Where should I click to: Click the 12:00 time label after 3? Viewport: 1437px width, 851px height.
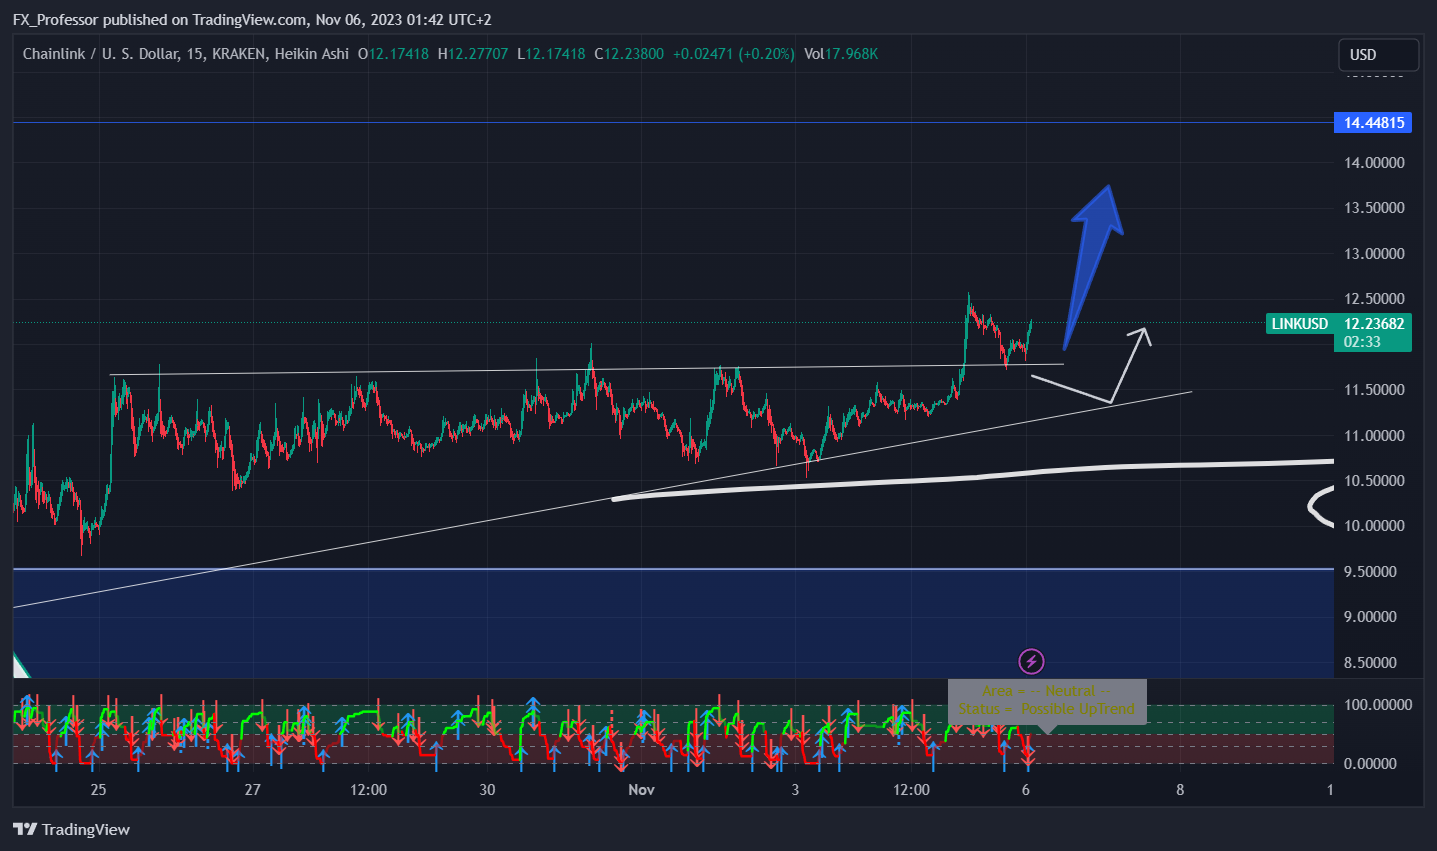(x=911, y=790)
